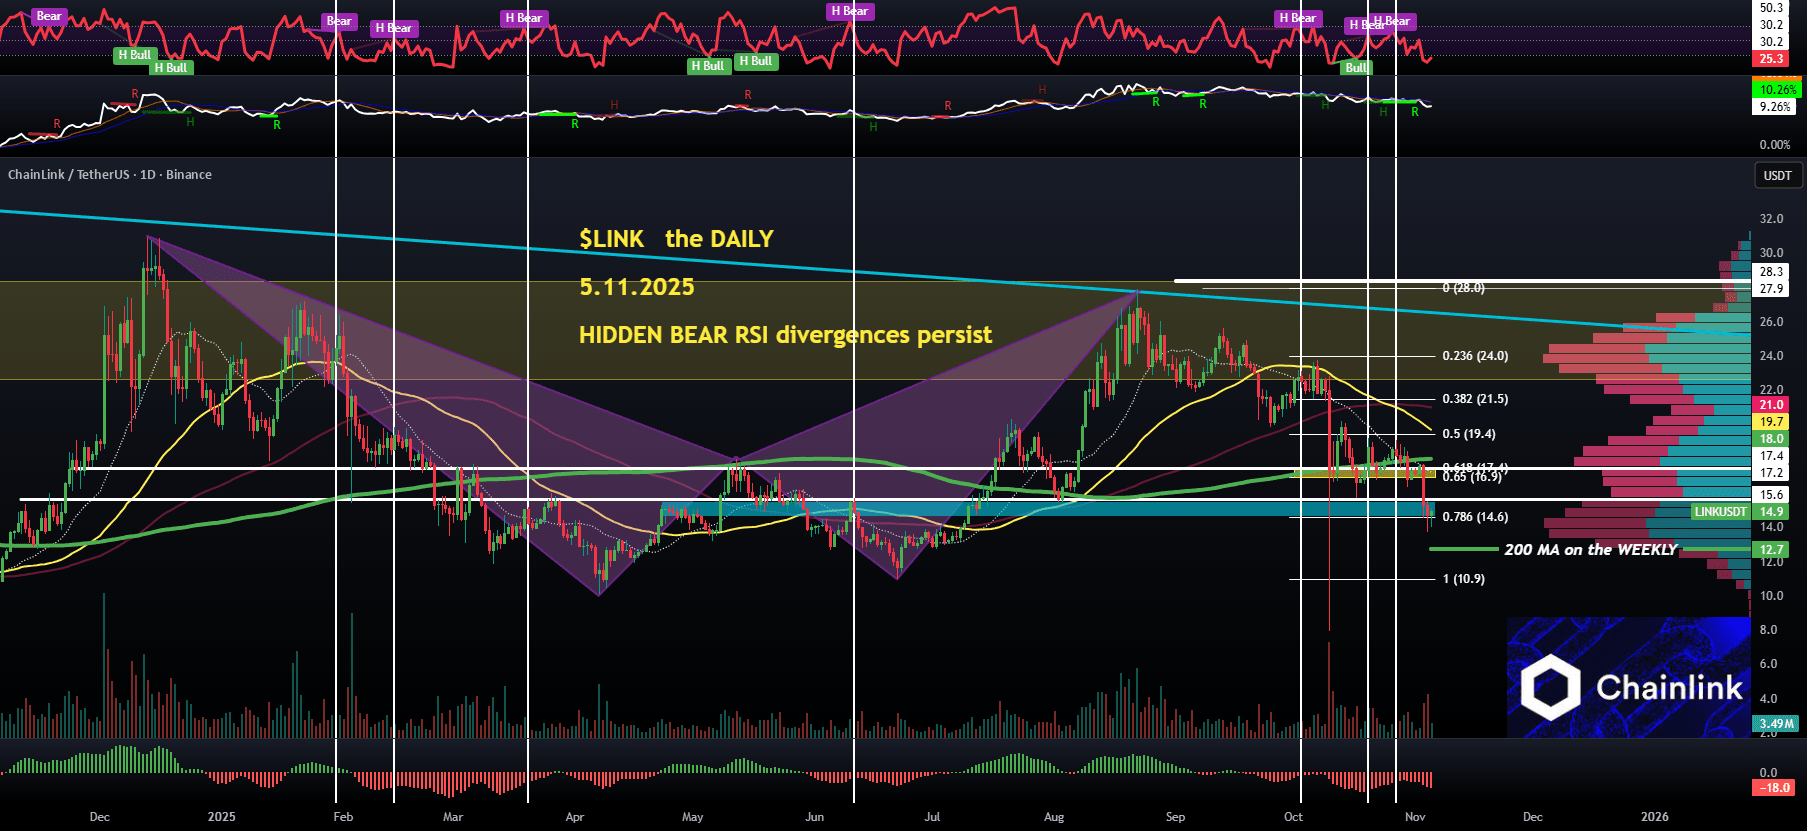Click the 32.0 price scale label
Screen dimensions: 1807x831
pos(1771,219)
